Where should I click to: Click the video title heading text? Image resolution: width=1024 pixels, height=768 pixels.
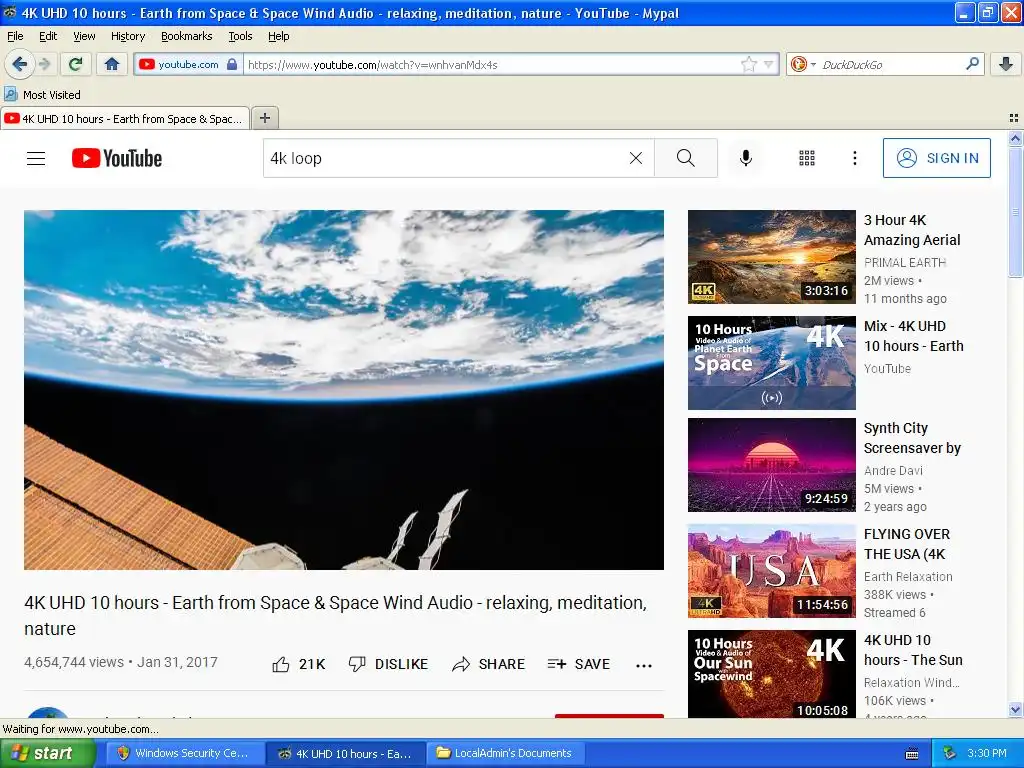point(336,615)
